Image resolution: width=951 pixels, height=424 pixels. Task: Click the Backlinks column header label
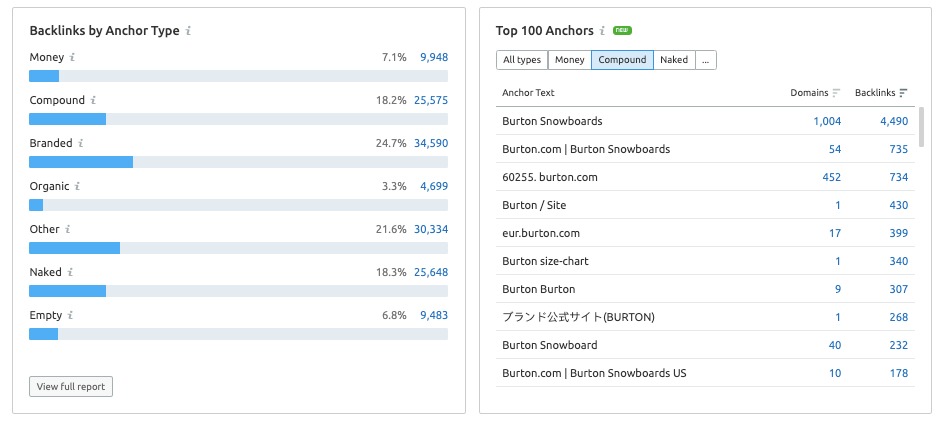point(875,93)
